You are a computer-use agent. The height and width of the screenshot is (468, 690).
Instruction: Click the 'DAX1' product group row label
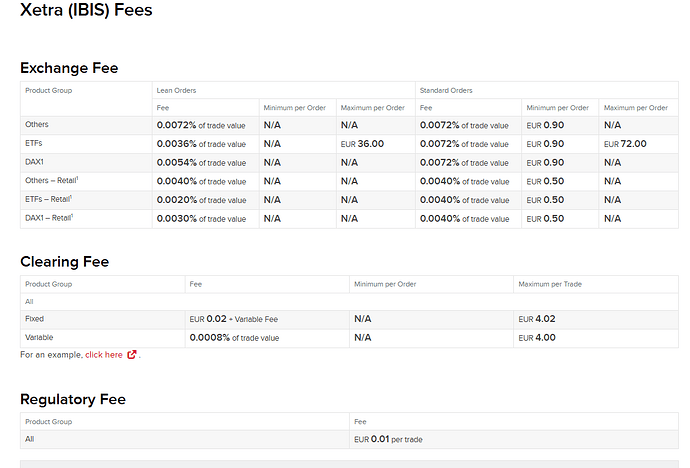coord(34,162)
